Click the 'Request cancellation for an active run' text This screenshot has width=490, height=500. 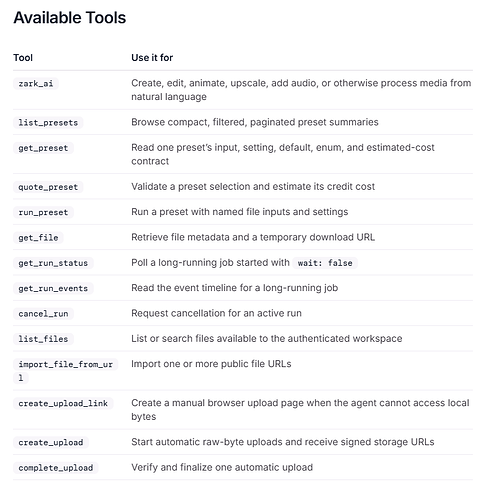click(216, 313)
